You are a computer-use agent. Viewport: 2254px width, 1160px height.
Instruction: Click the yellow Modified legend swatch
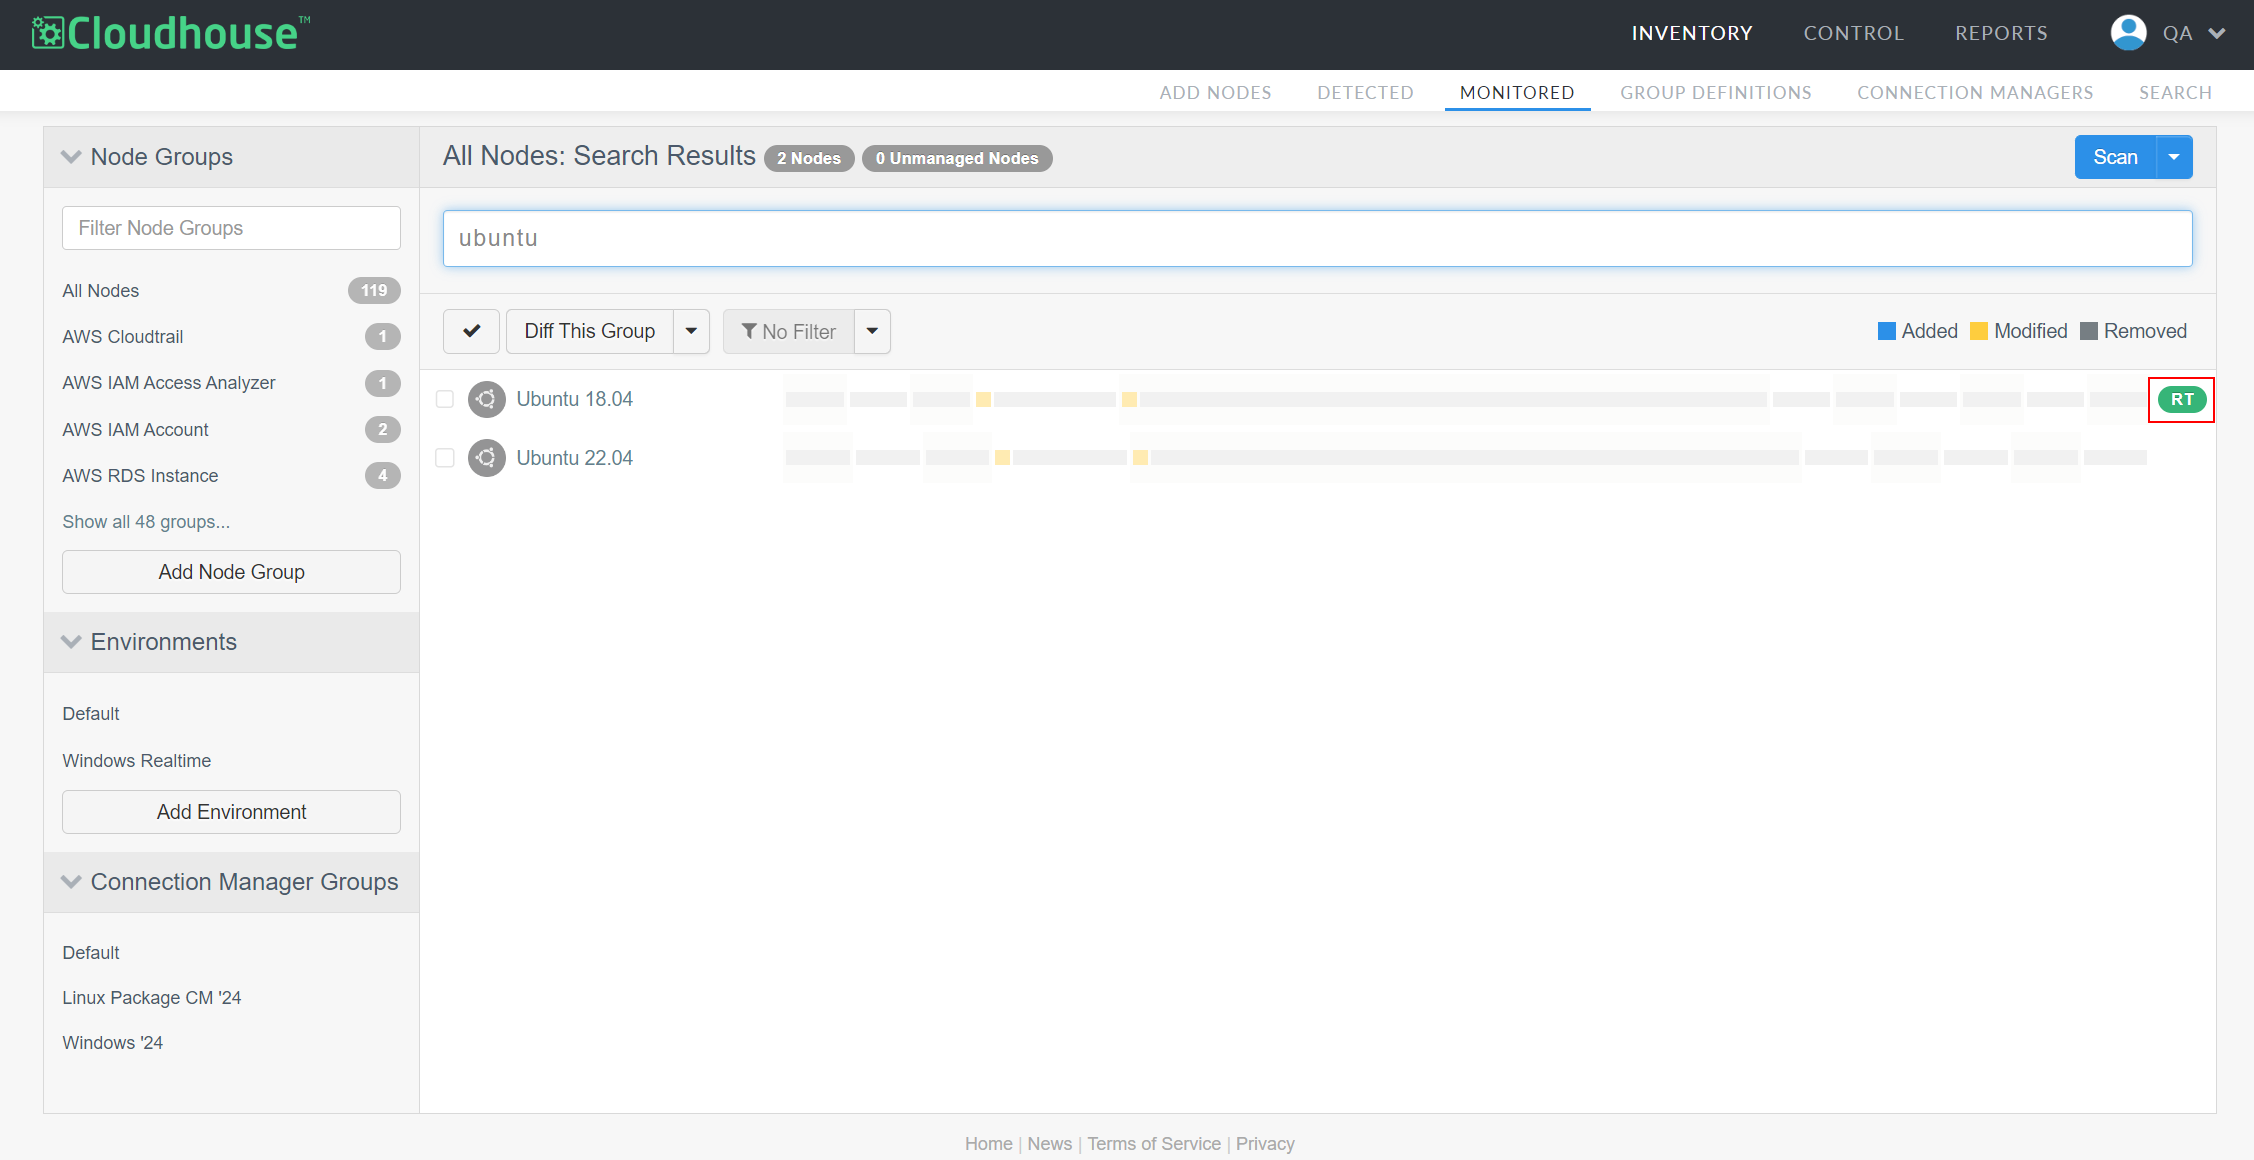pyautogui.click(x=1979, y=331)
